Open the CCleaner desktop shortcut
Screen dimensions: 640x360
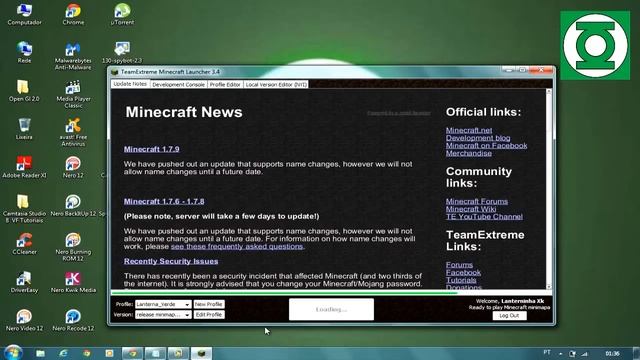pos(24,244)
